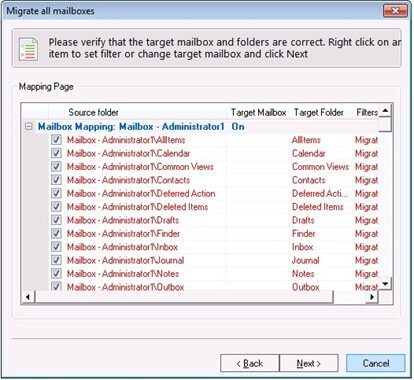The width and height of the screenshot is (414, 380).
Task: Click the horizontal scrollbar right arrow
Action: pyautogui.click(x=372, y=297)
